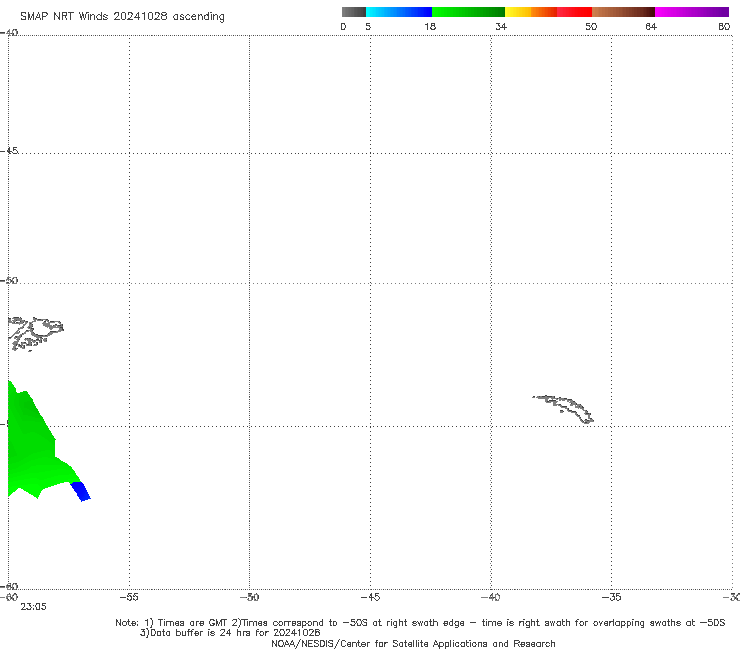Screen dimensions: 740x650
Task: Click the longitude label '-40' on bottom axis
Action: (491, 597)
